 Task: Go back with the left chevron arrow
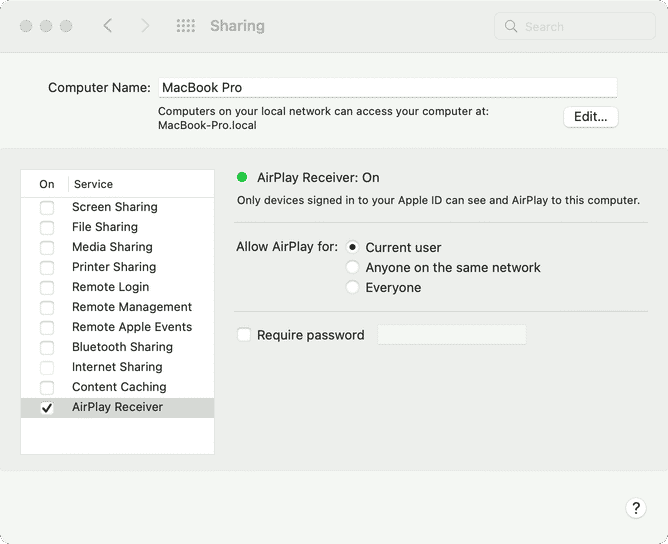click(x=108, y=26)
